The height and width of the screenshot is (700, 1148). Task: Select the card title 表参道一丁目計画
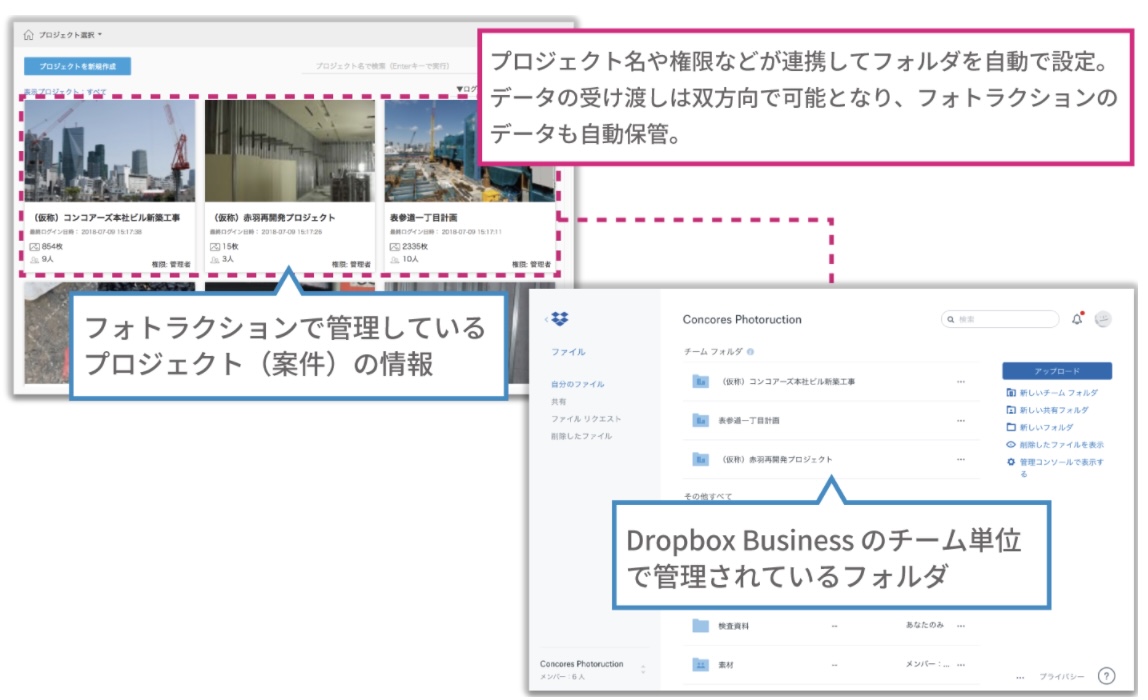pos(424,217)
